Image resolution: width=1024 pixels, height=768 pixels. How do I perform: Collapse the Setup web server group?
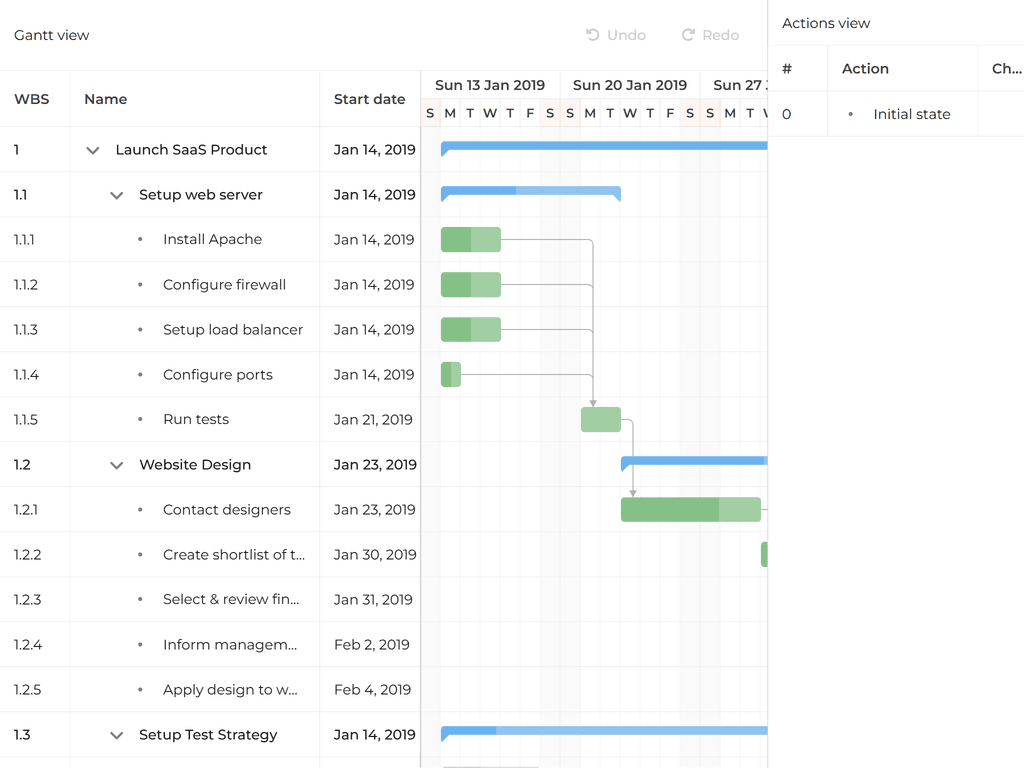[117, 195]
